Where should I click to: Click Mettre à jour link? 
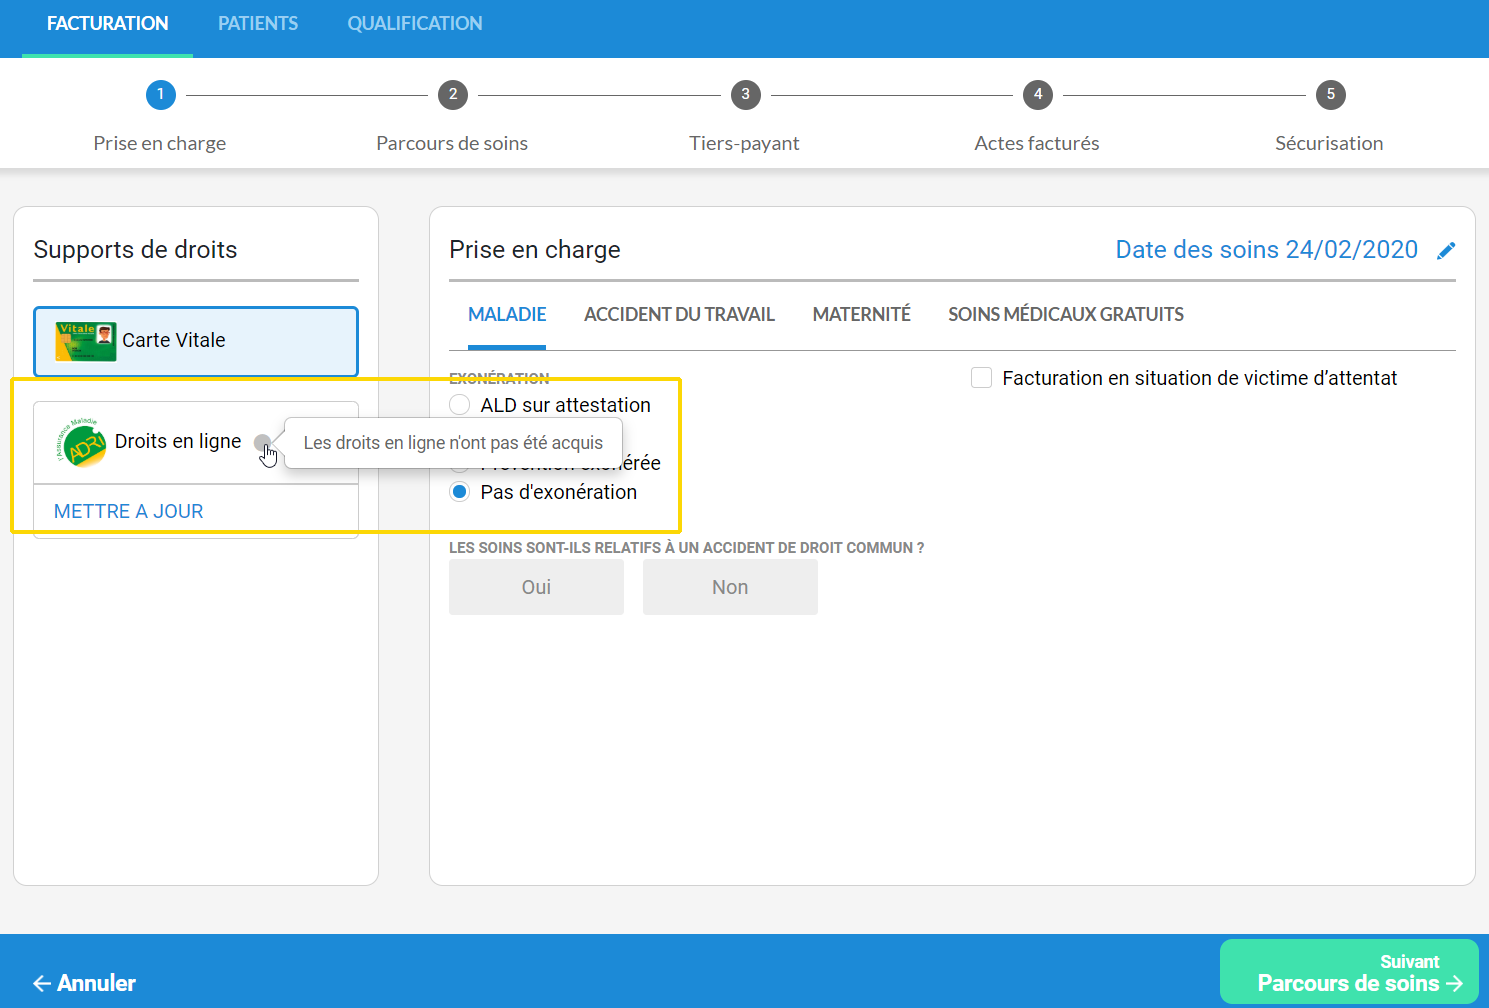pyautogui.click(x=129, y=511)
